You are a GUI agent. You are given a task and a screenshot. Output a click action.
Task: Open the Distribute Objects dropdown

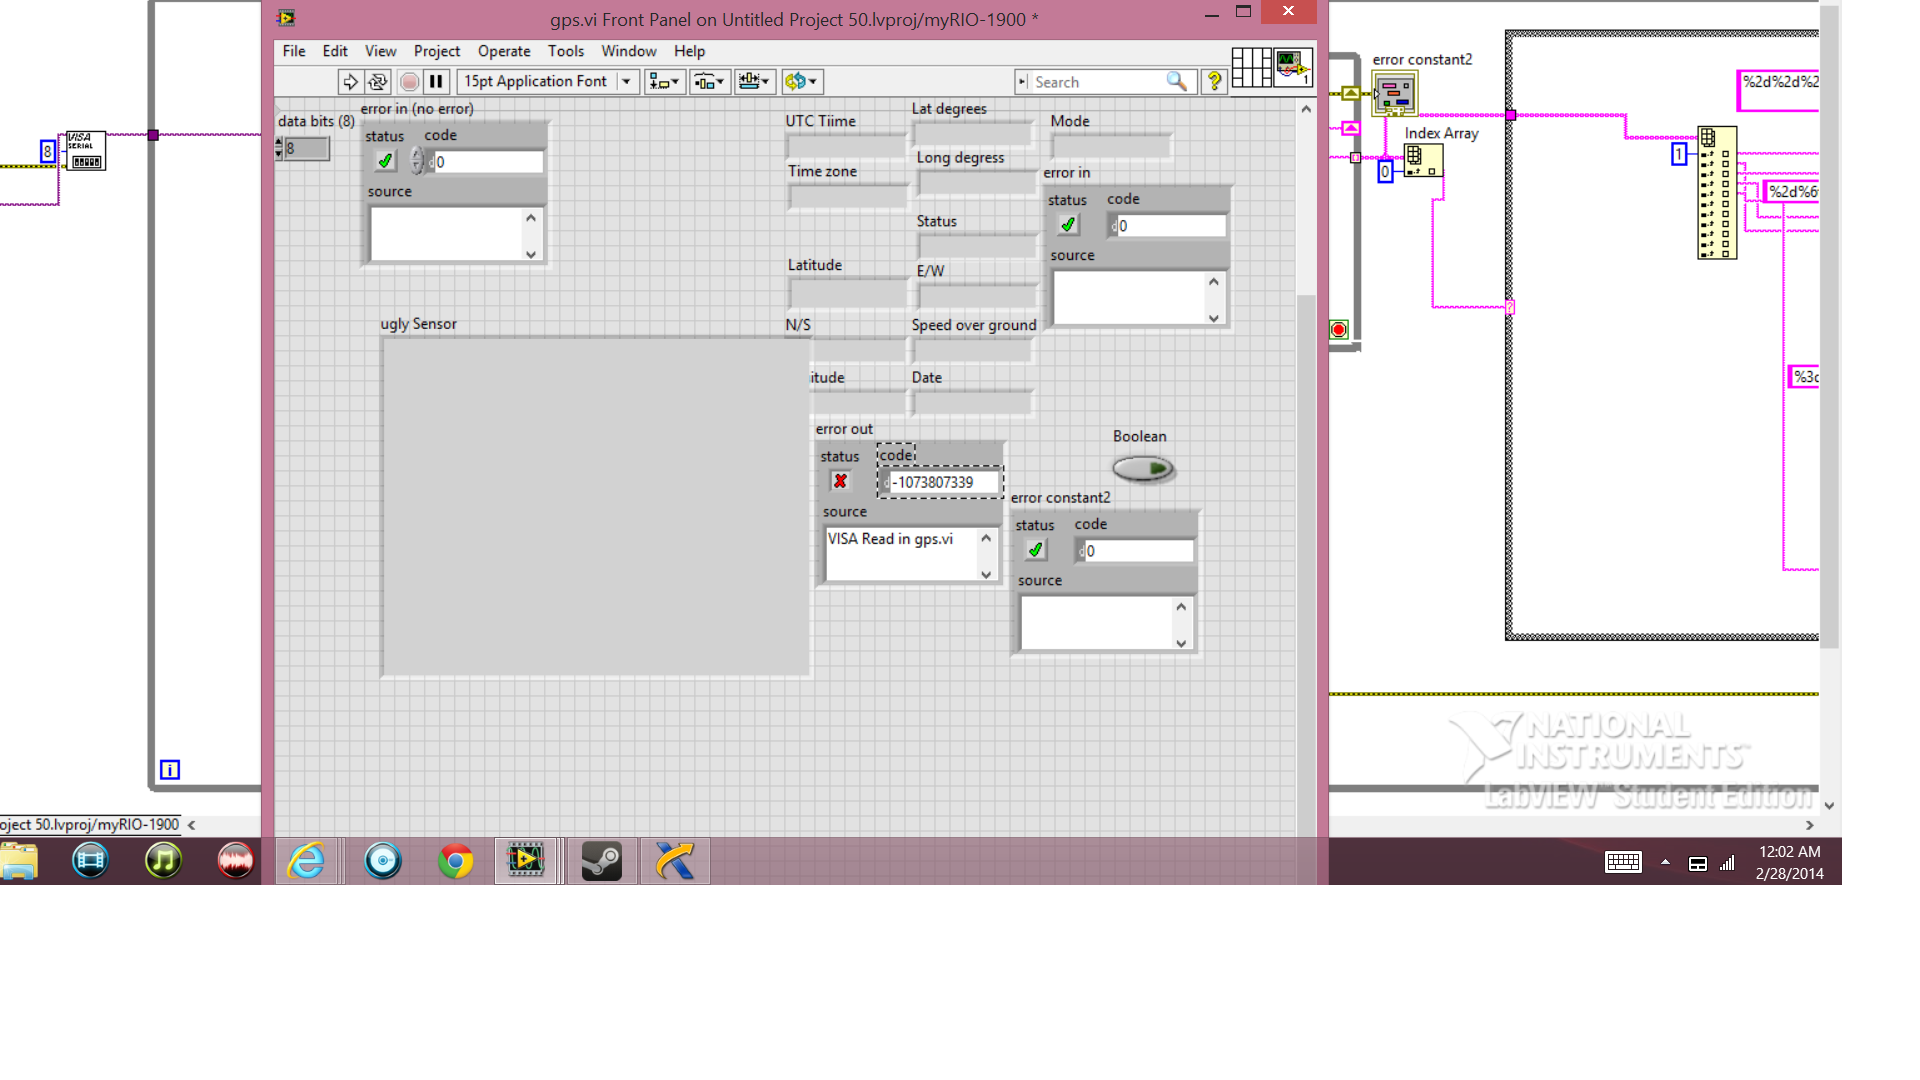[x=709, y=82]
